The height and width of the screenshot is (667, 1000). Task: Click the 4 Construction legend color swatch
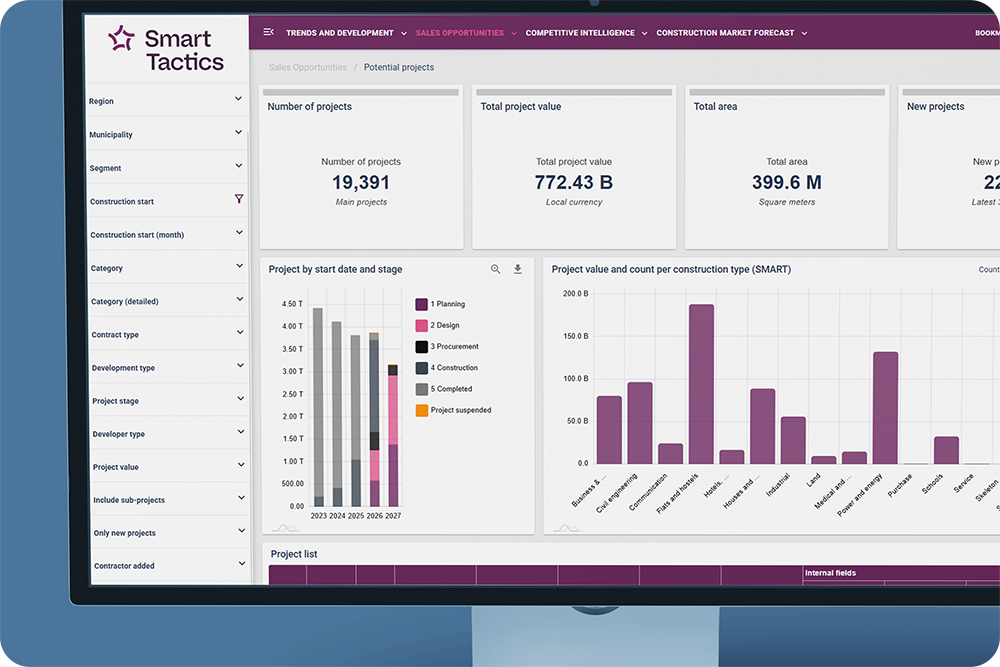[422, 368]
